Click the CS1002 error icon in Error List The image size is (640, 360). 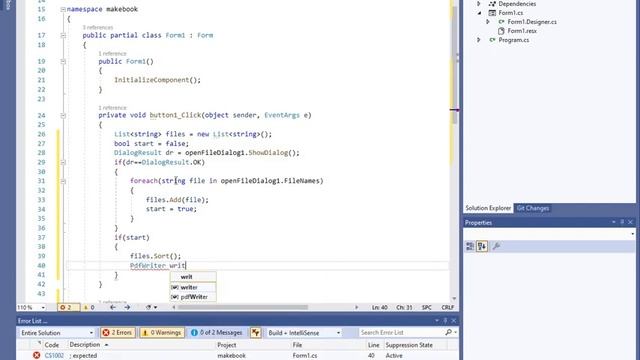point(36,356)
